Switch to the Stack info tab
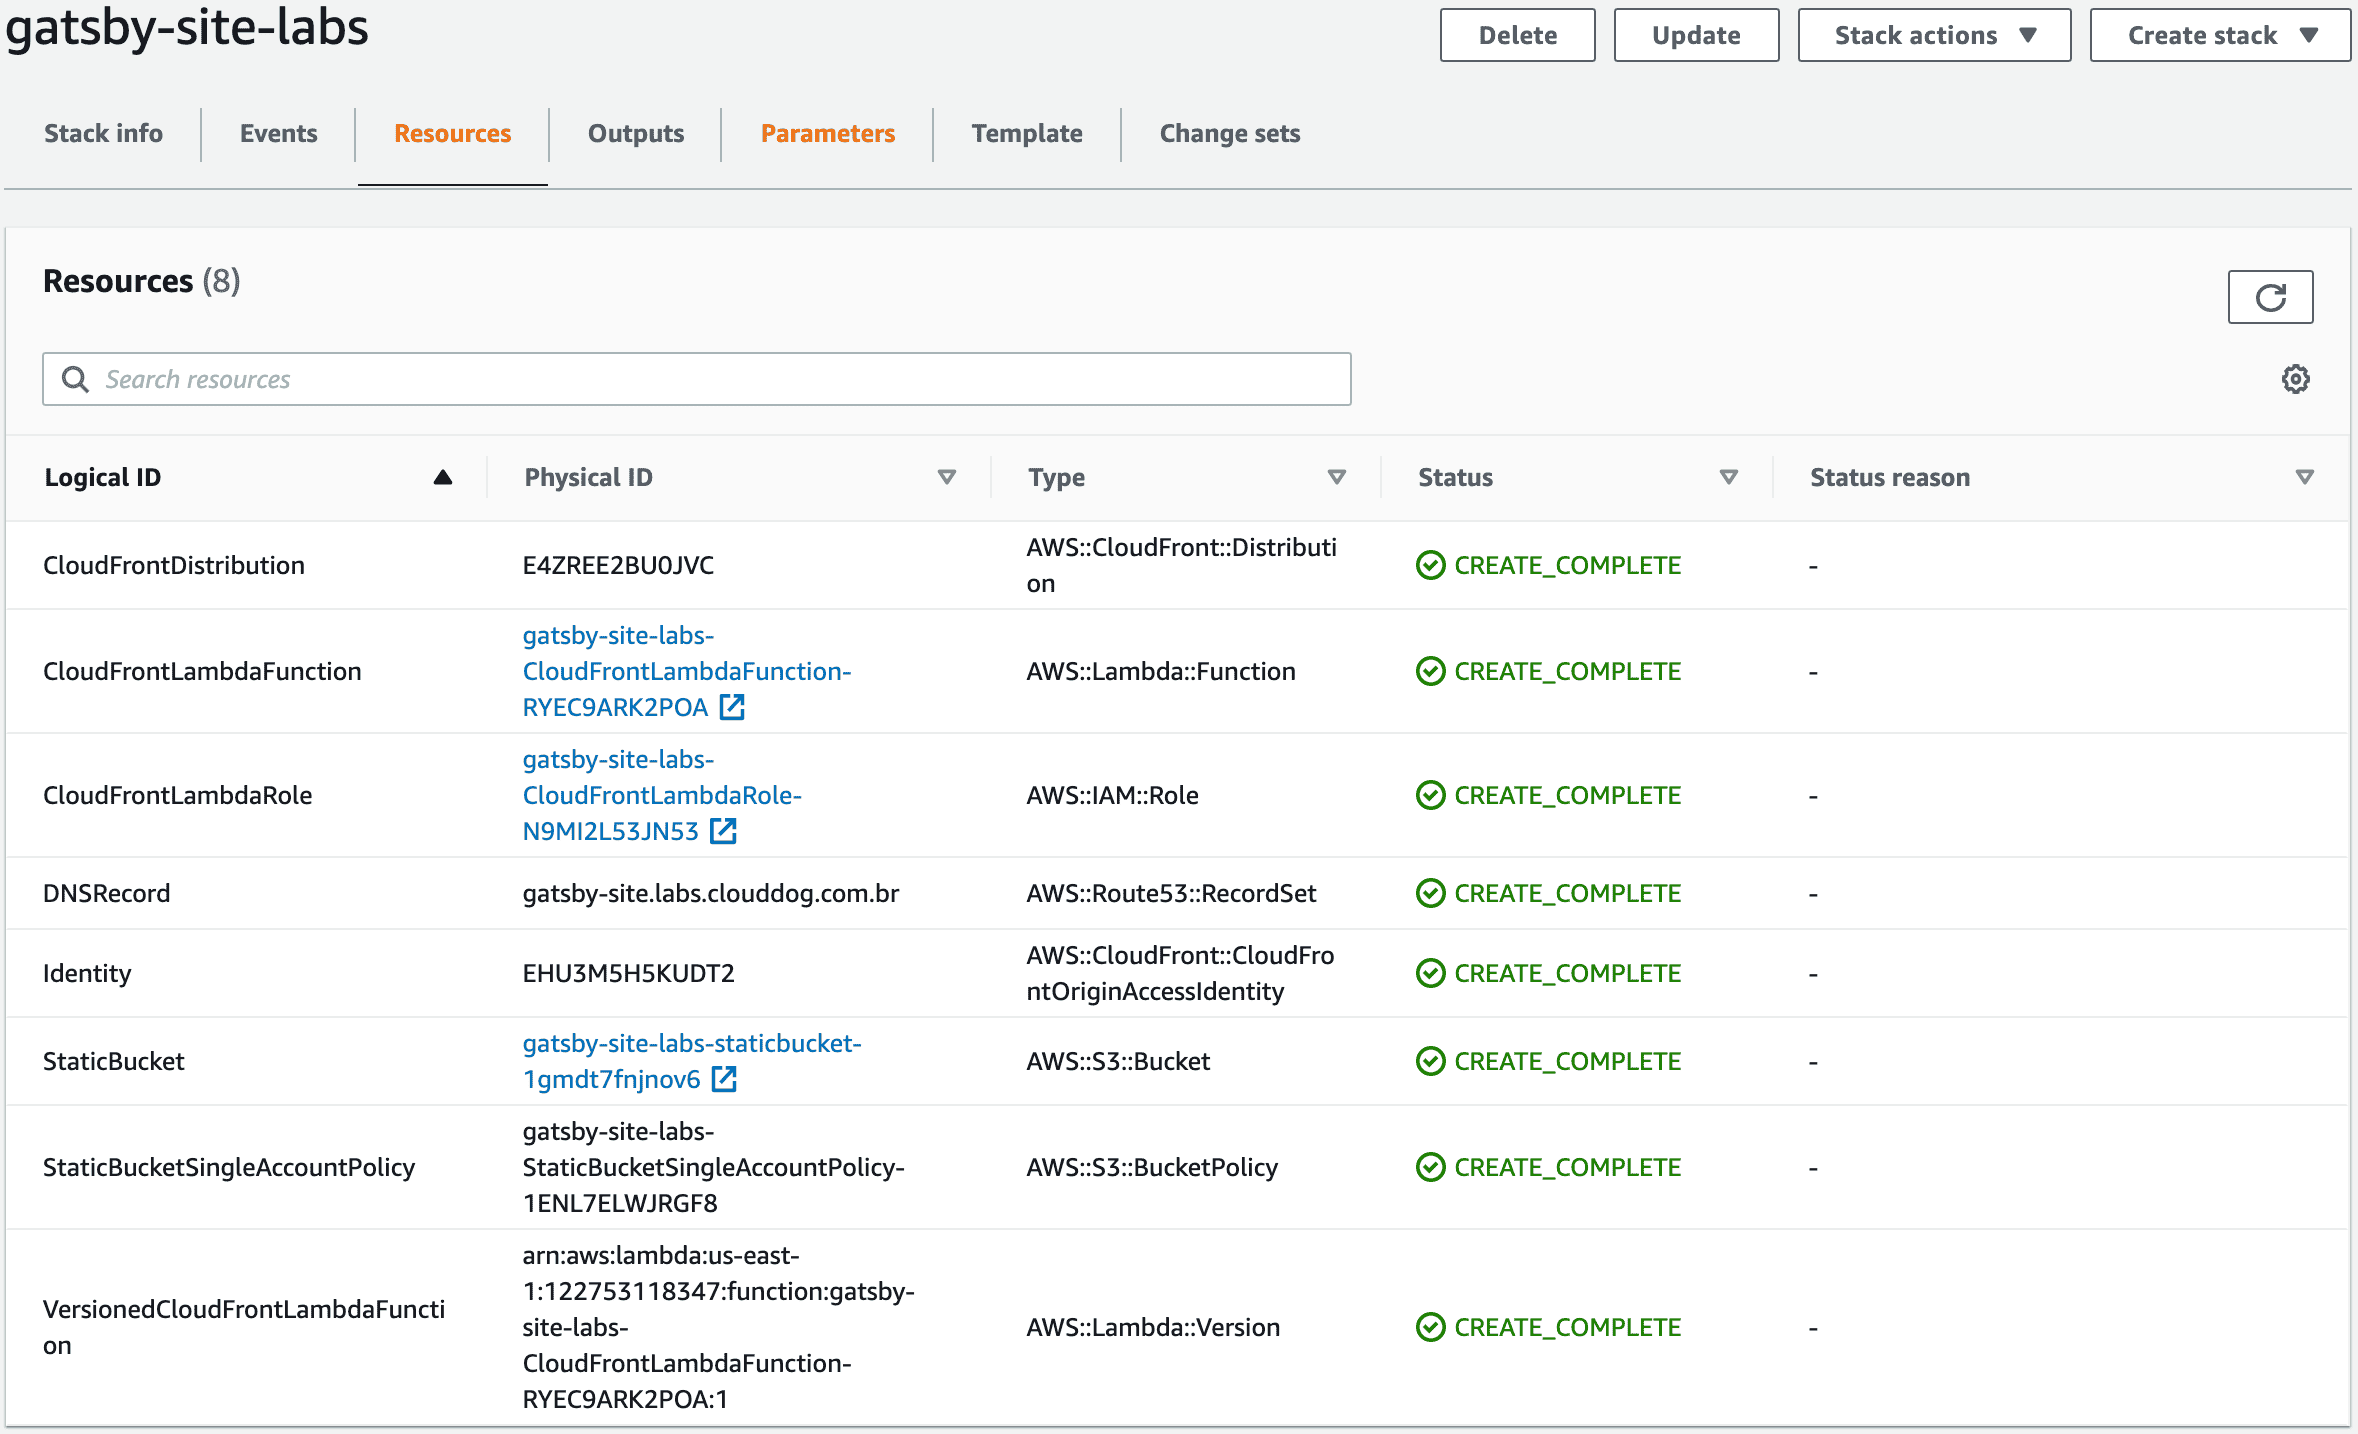This screenshot has width=2358, height=1434. [103, 133]
